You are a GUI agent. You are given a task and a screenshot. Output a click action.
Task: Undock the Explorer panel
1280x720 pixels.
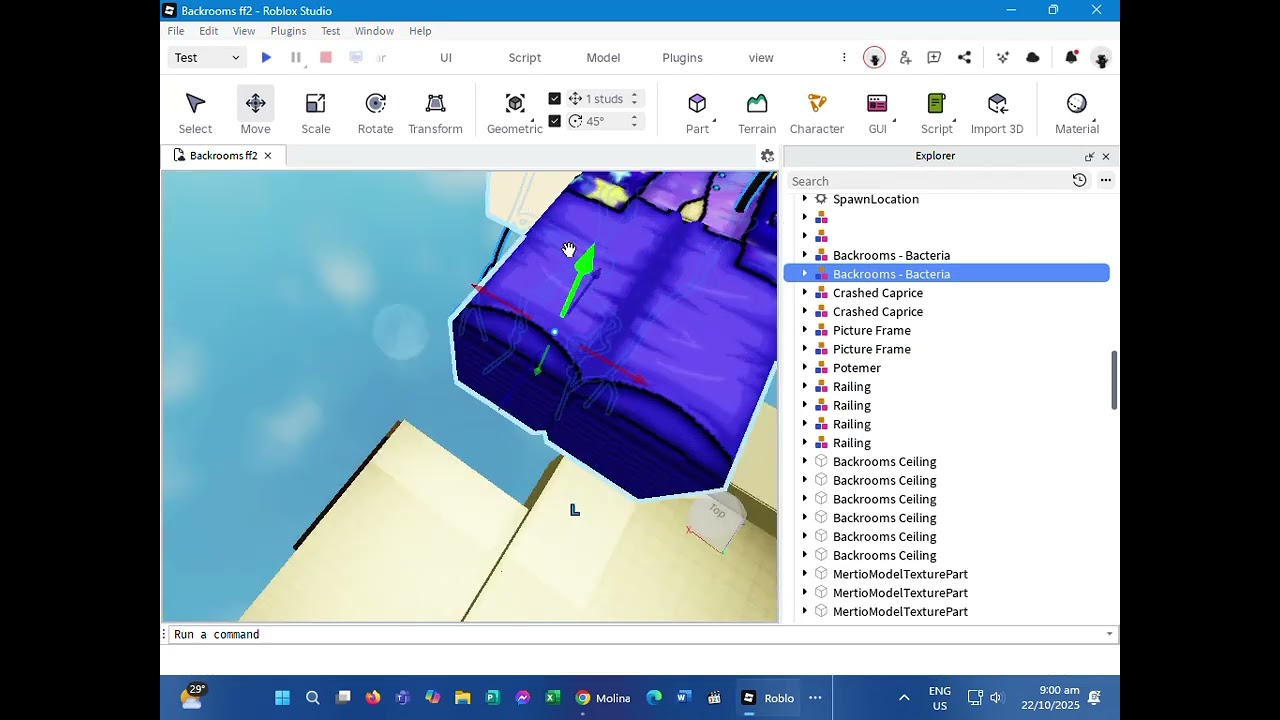click(x=1089, y=157)
